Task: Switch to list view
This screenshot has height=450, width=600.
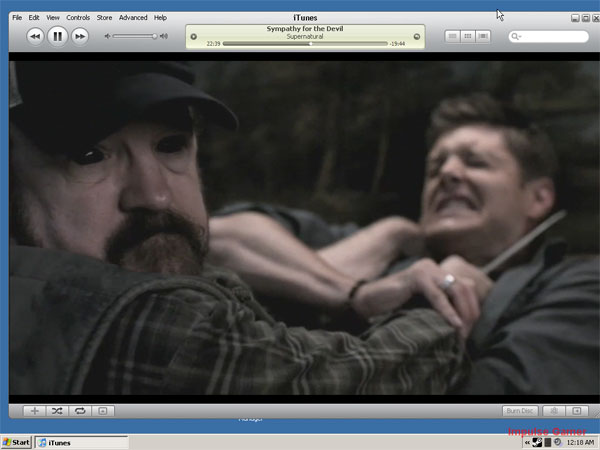Action: [x=452, y=36]
